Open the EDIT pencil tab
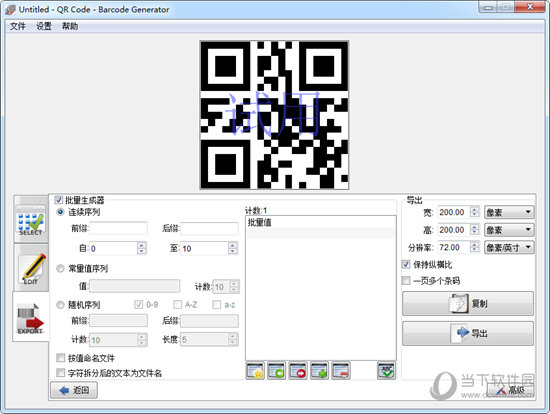This screenshot has width=550, height=414. coord(31,268)
